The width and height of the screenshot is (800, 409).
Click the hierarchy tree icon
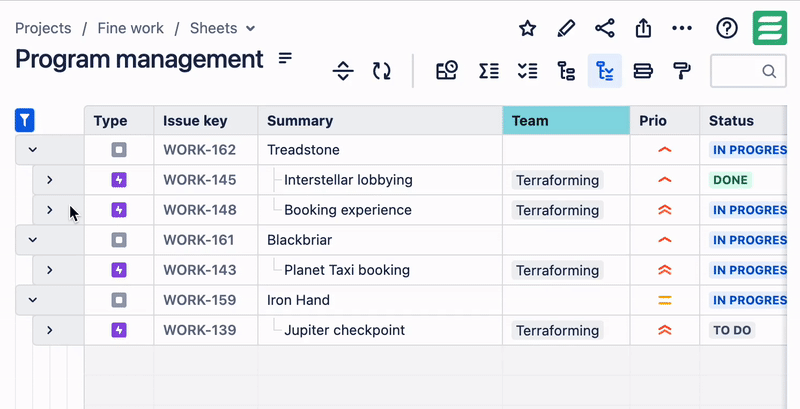click(x=566, y=71)
